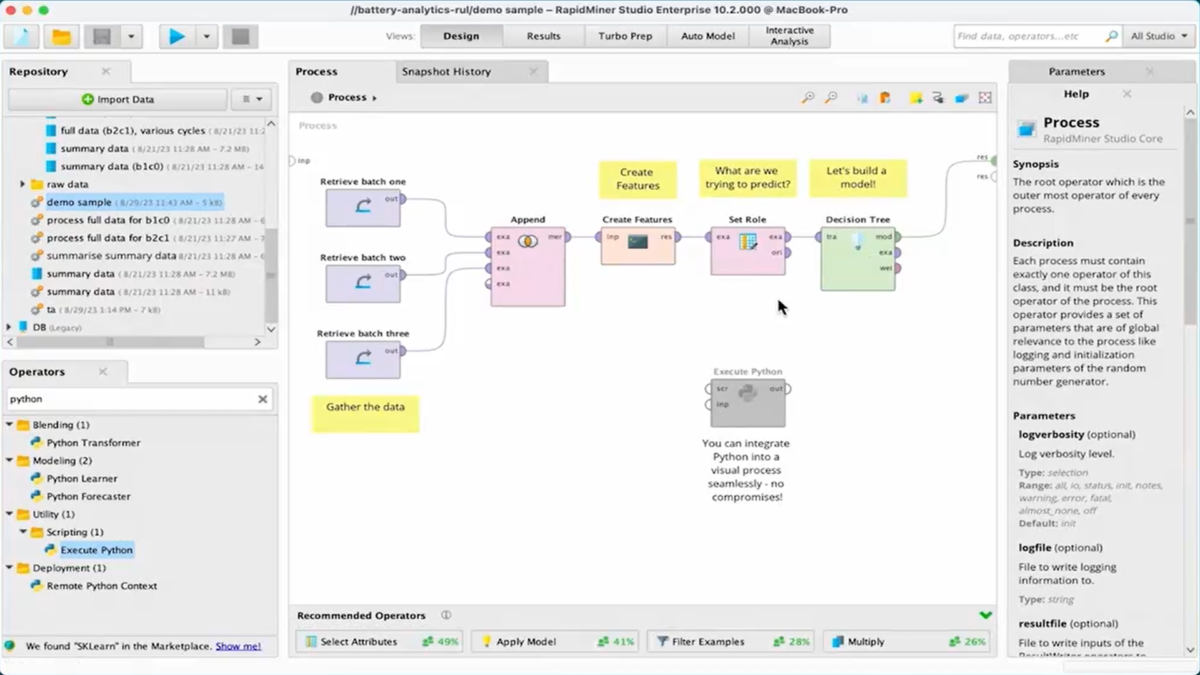Screen dimensions: 1200x675
Task: Zoom in on the process canvas
Action: pyautogui.click(x=808, y=97)
